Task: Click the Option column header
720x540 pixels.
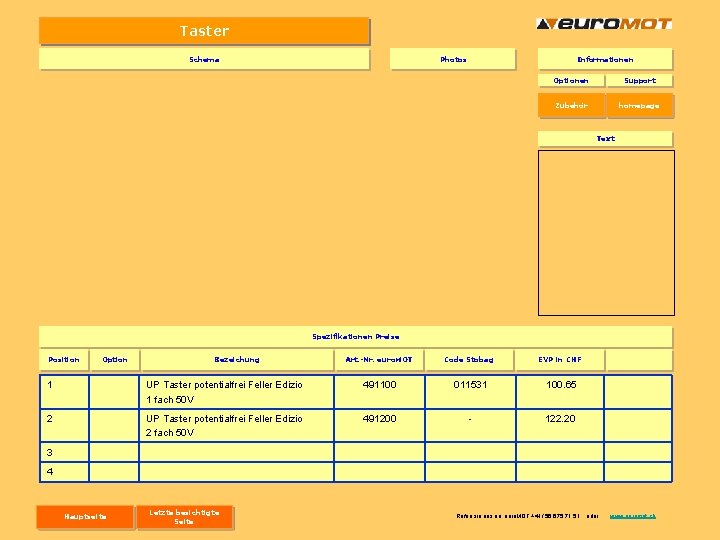Action: [114, 360]
